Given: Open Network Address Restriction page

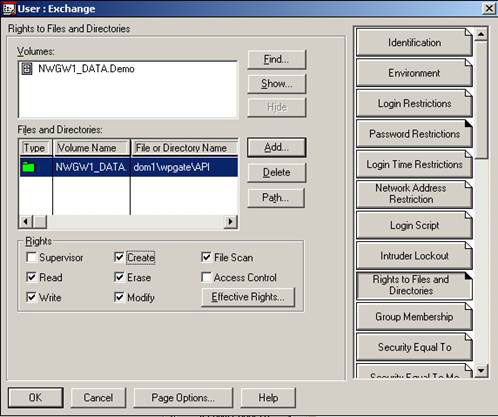Looking at the screenshot, I should coord(414,195).
